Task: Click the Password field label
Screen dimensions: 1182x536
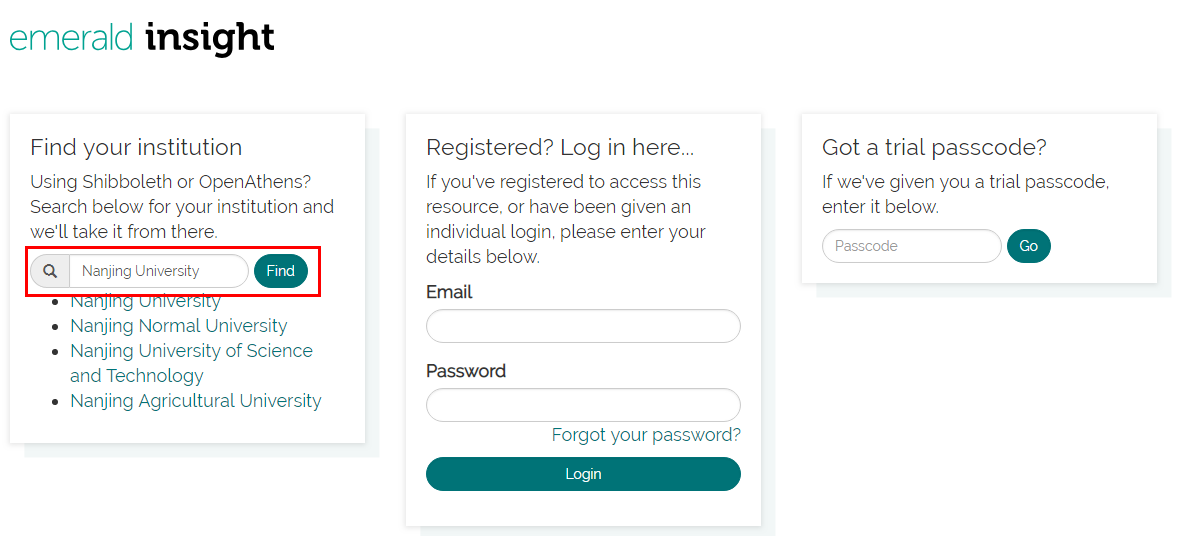Action: (x=466, y=371)
